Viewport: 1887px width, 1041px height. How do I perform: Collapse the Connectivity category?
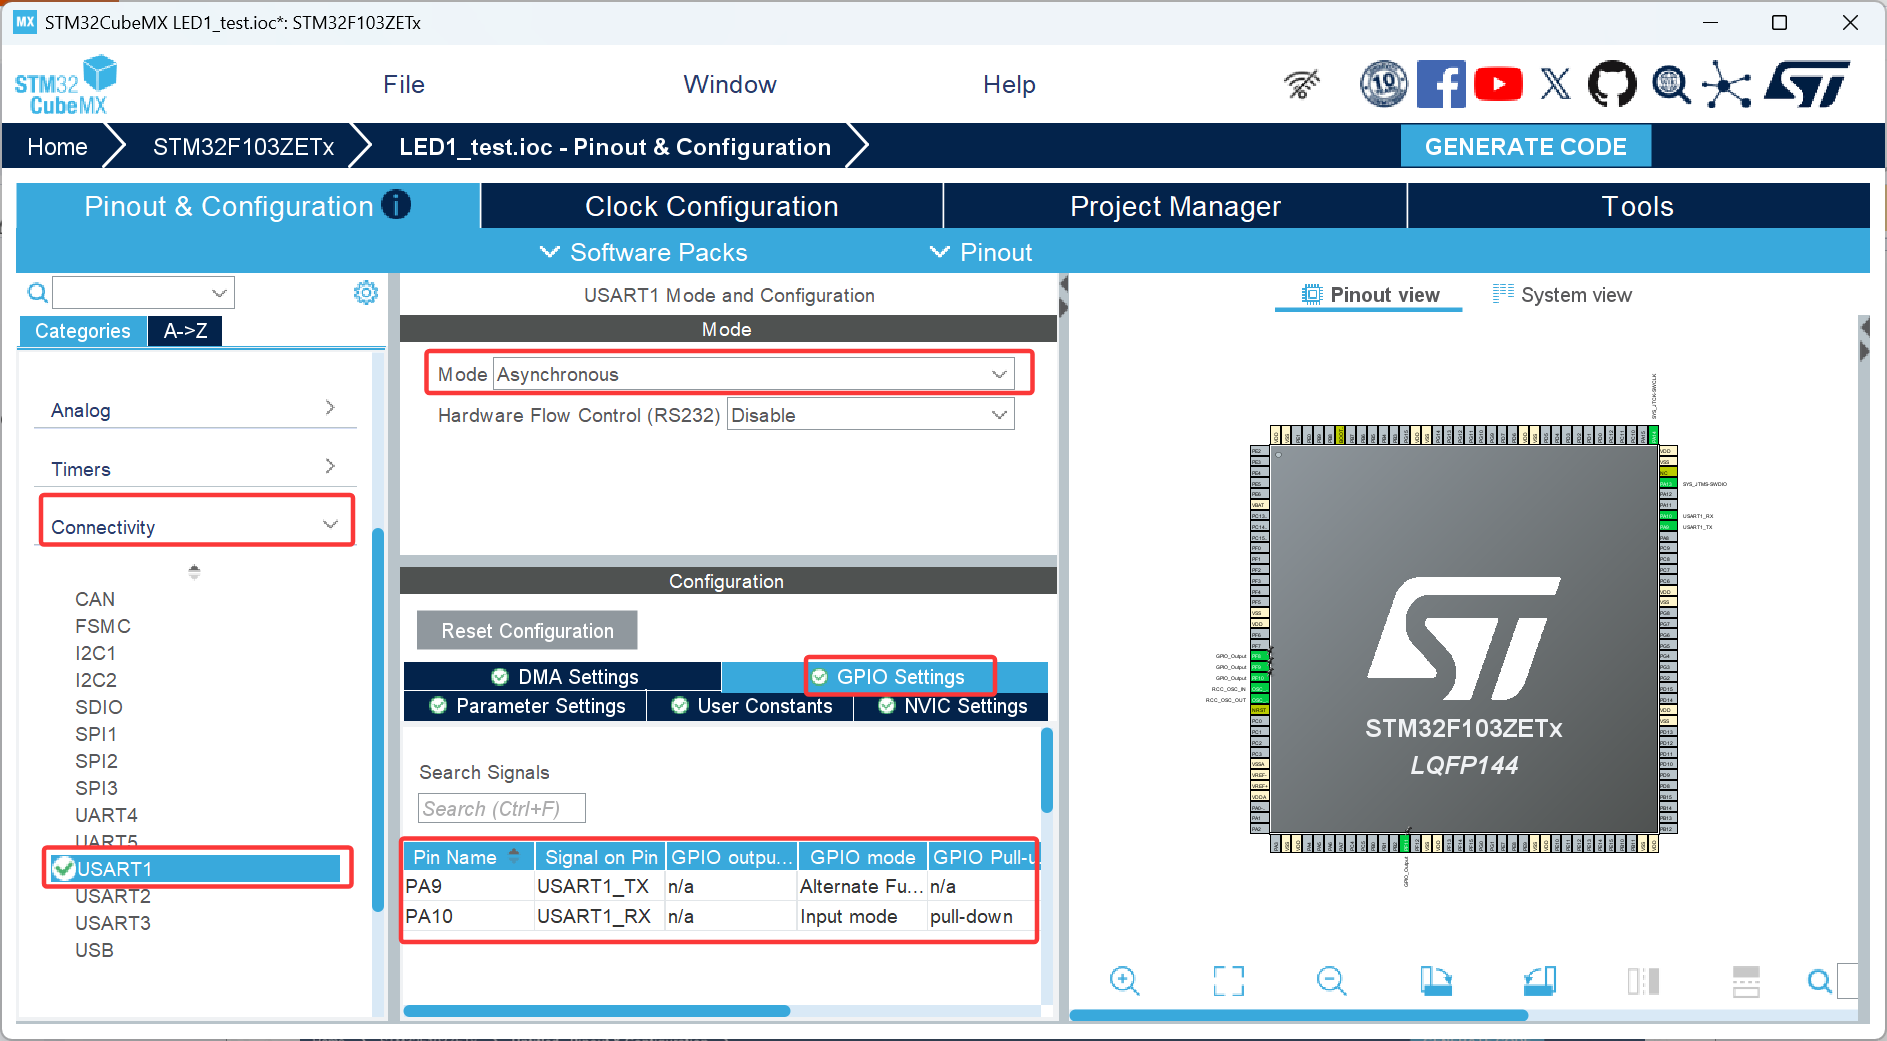point(196,526)
